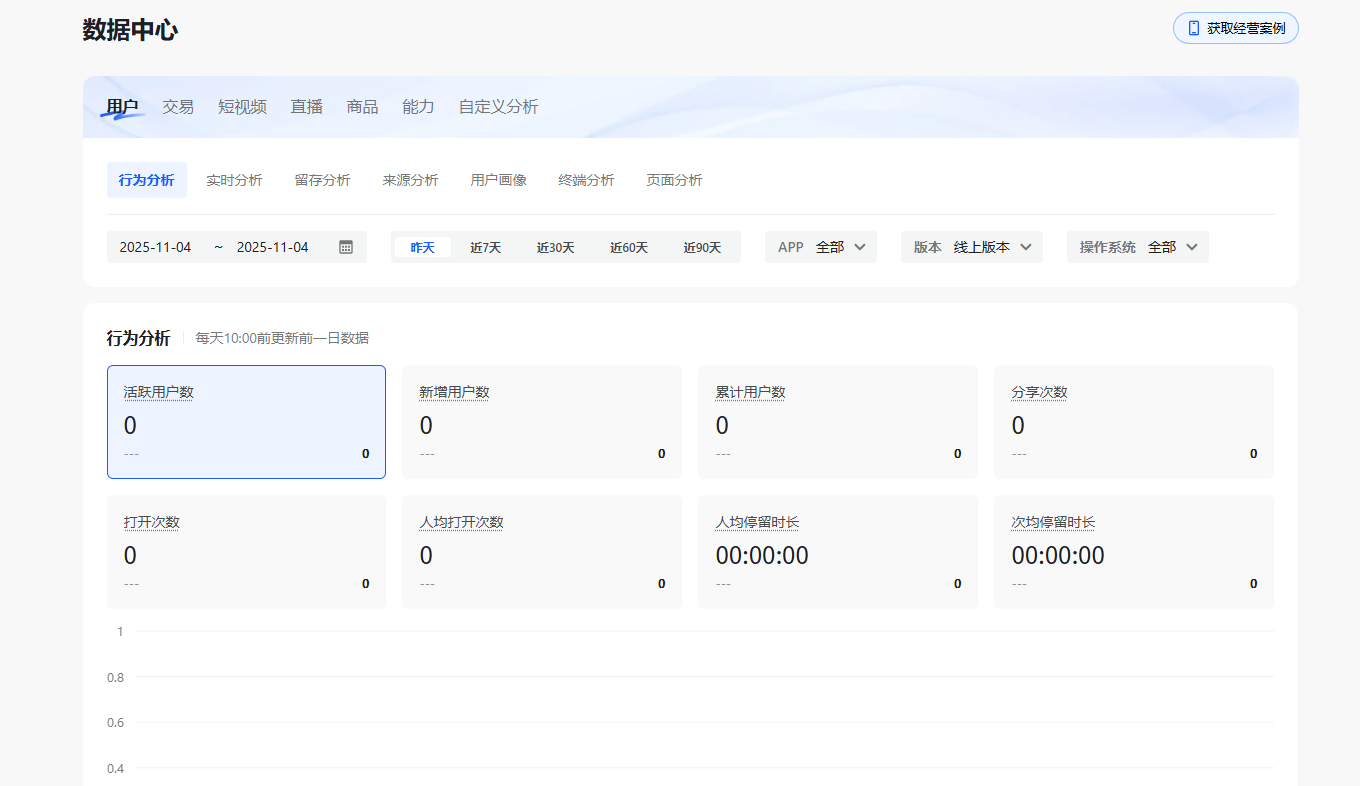This screenshot has height=786, width=1360.
Task: Choose the 近30天 time range
Action: [555, 247]
